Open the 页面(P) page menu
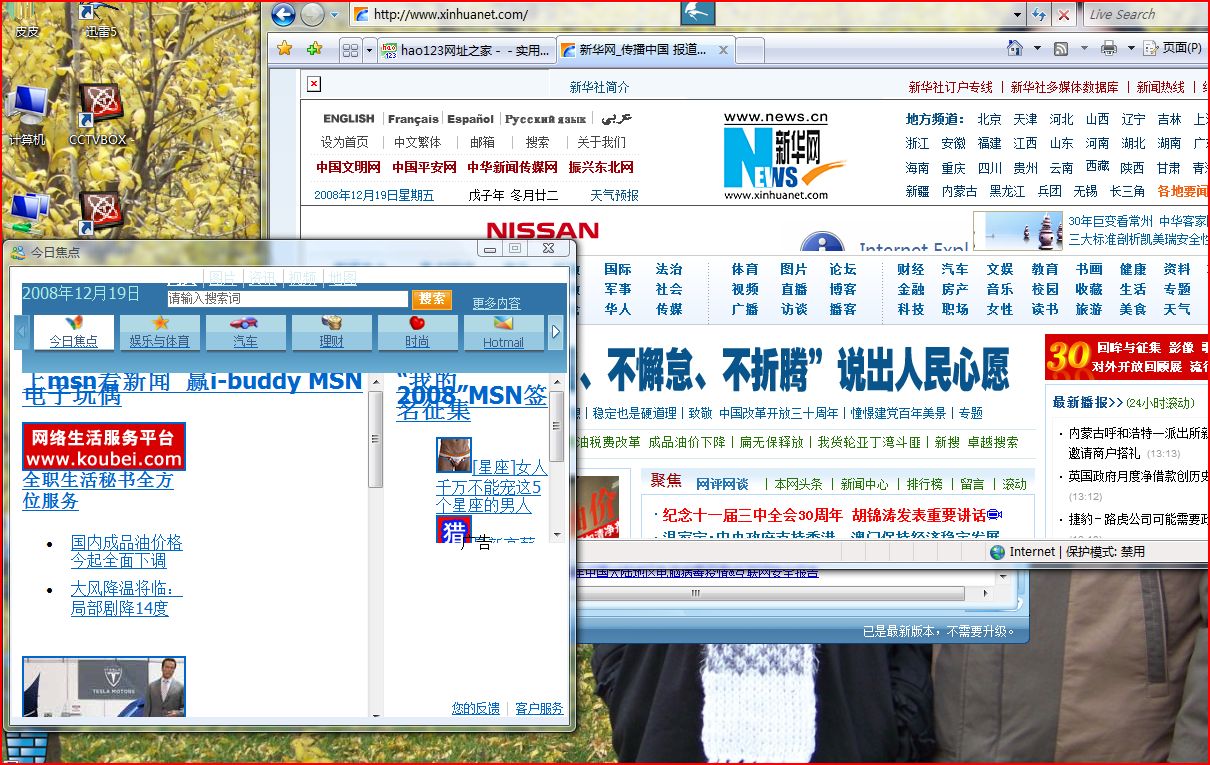Image resolution: width=1210 pixels, height=765 pixels. coord(1174,48)
